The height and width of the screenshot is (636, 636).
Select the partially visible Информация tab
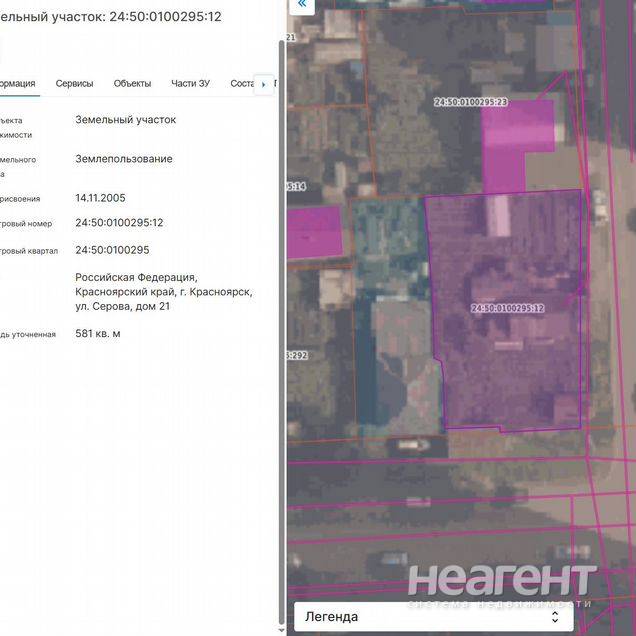coord(17,84)
